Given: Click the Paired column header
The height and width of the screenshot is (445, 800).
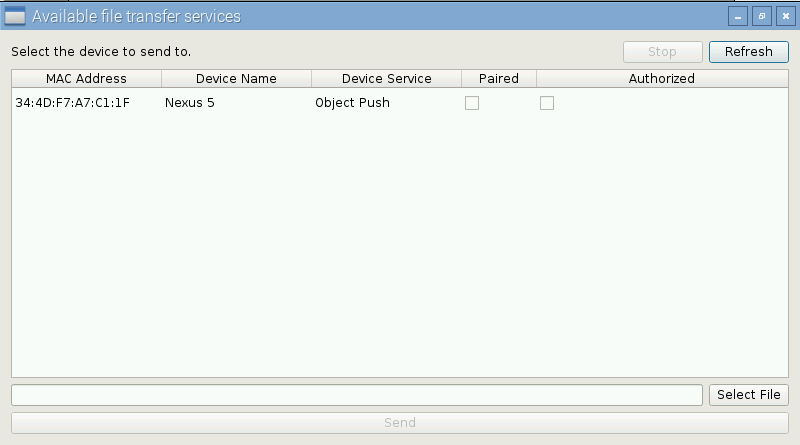Looking at the screenshot, I should pyautogui.click(x=498, y=78).
